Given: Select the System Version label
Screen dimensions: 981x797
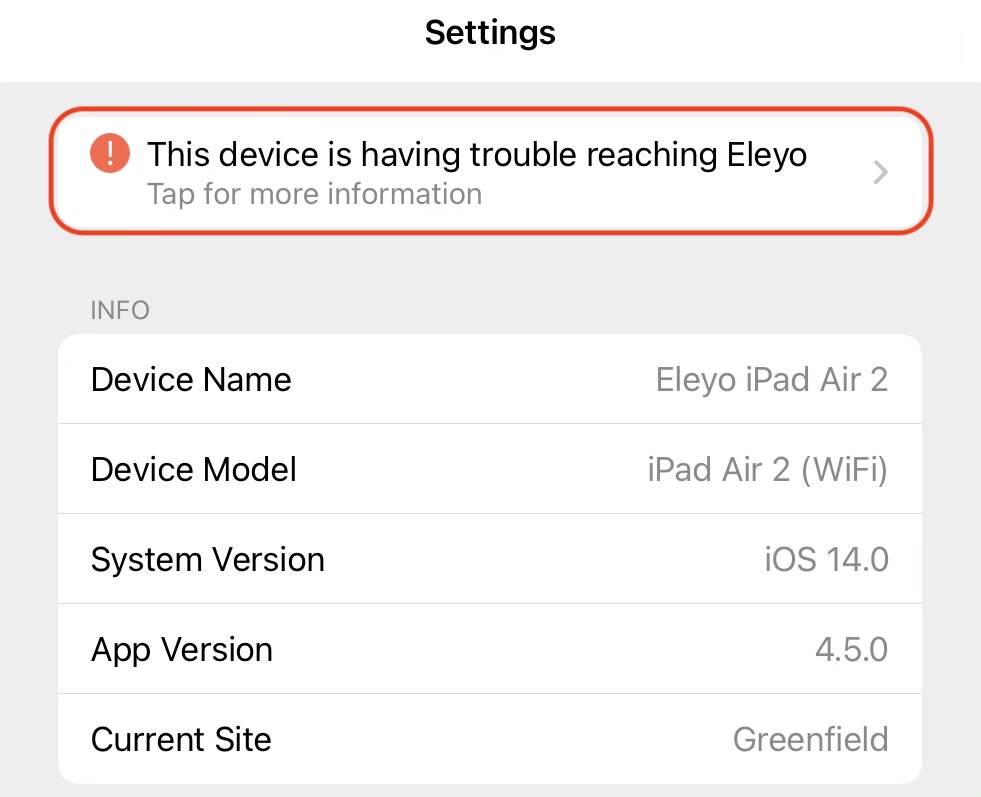Looking at the screenshot, I should (208, 559).
